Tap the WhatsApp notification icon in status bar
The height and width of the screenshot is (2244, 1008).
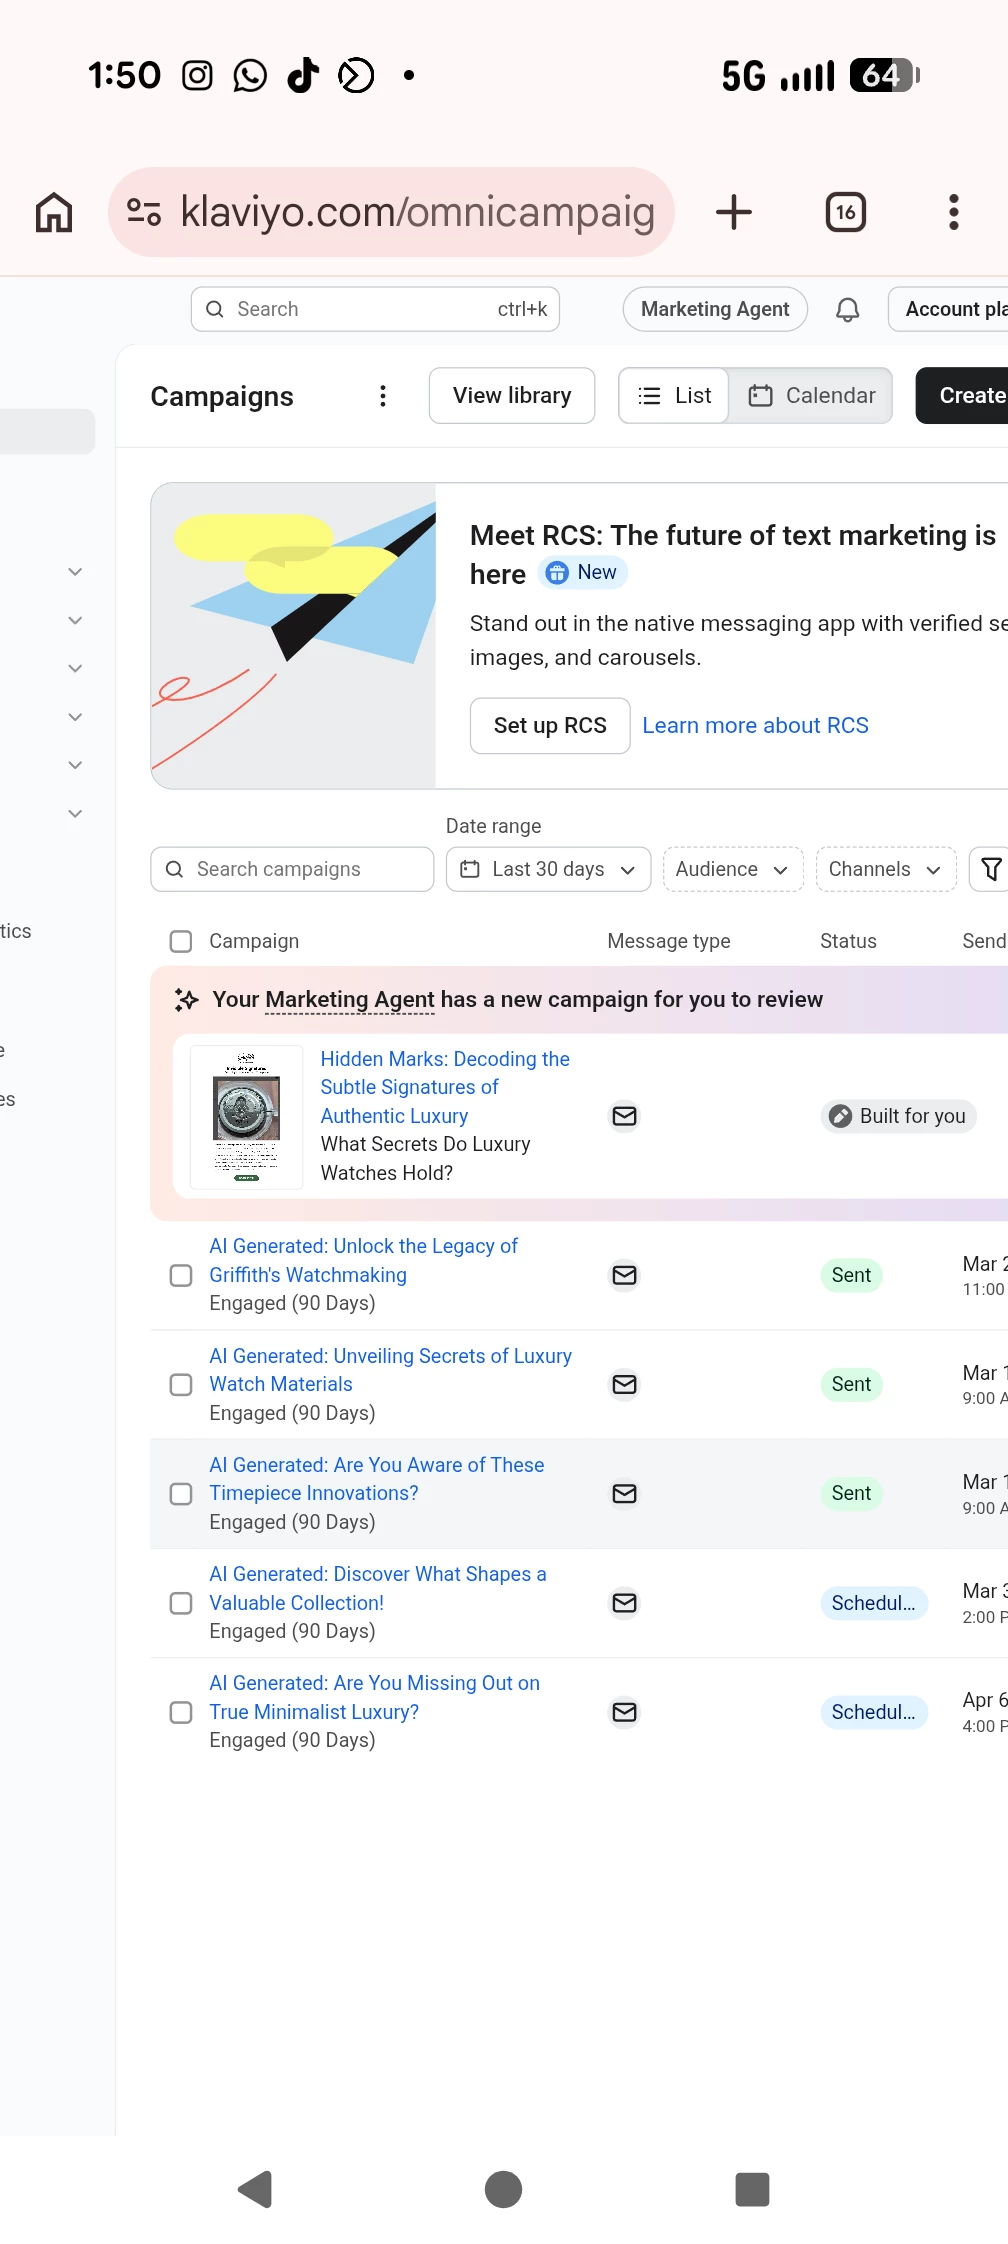coord(250,75)
